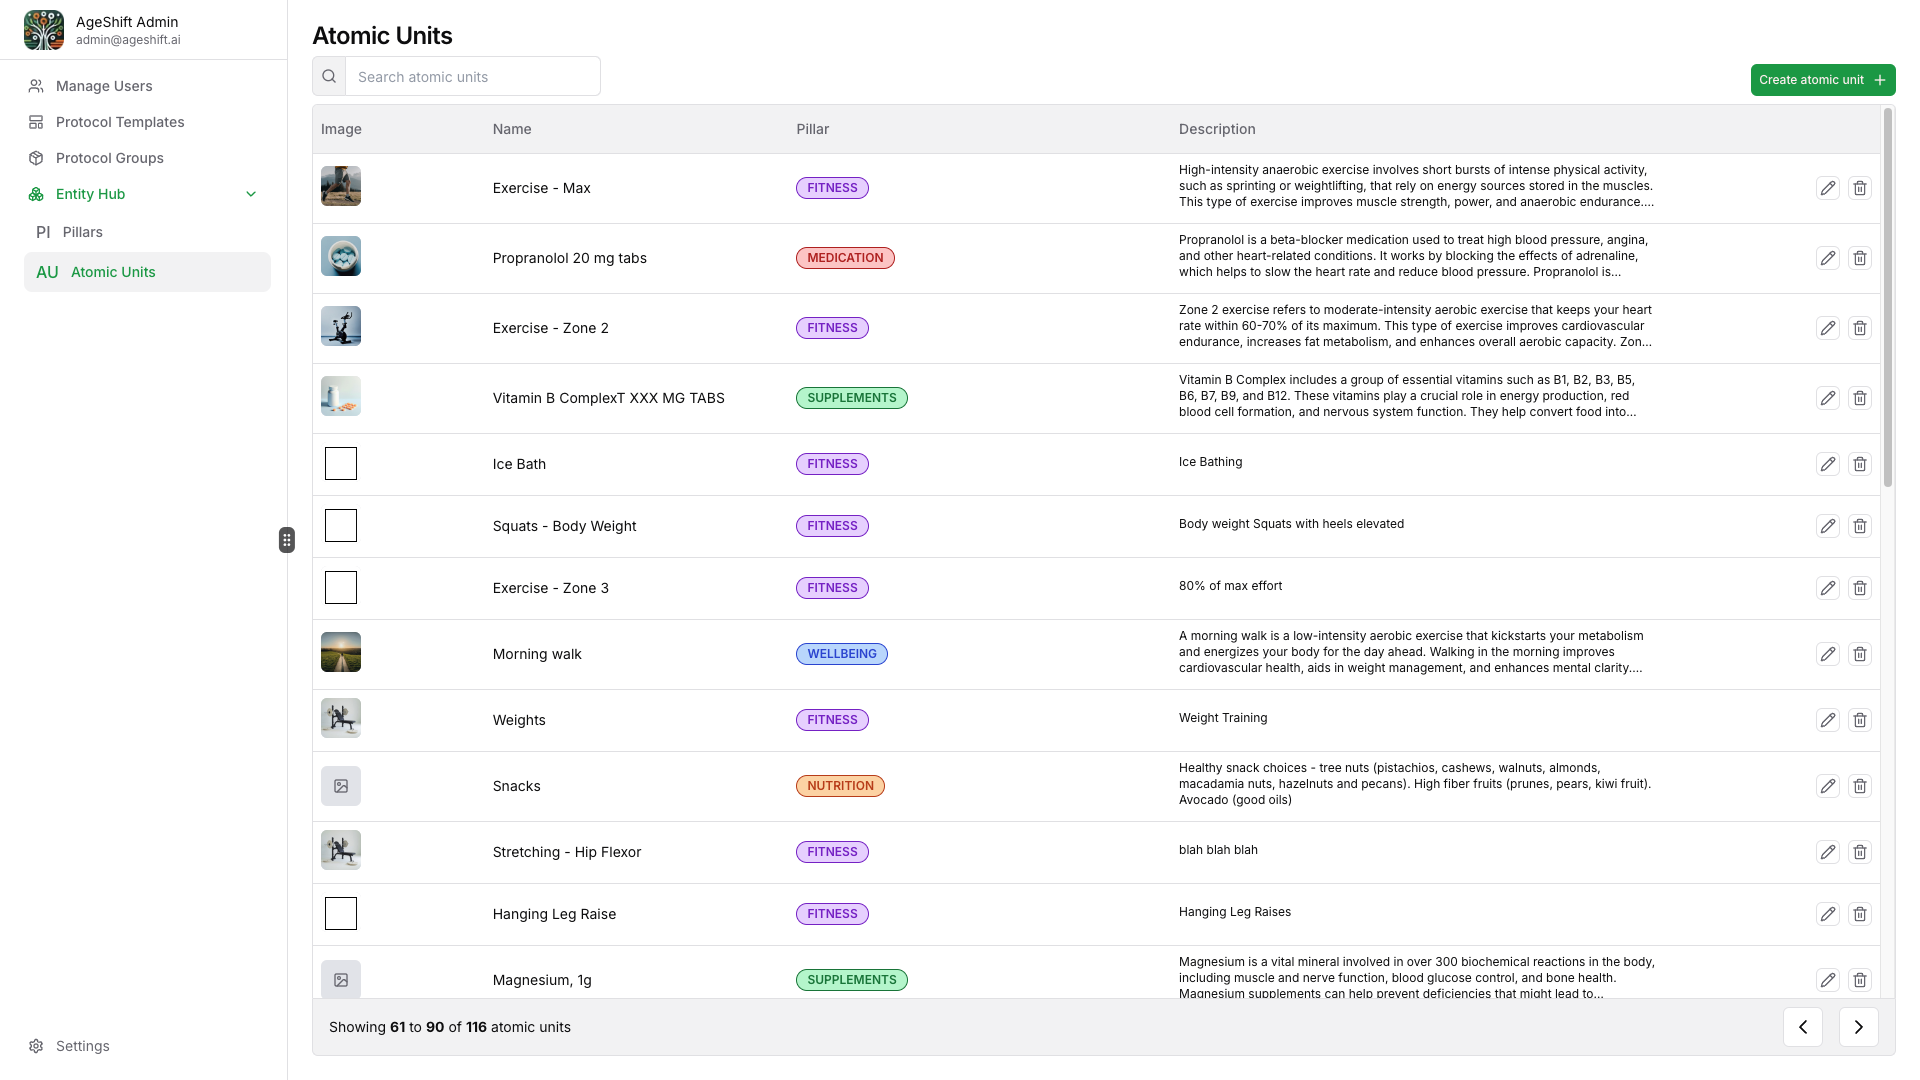Viewport: 1920px width, 1080px height.
Task: Go to previous page of atomic units
Action: tap(1802, 1027)
